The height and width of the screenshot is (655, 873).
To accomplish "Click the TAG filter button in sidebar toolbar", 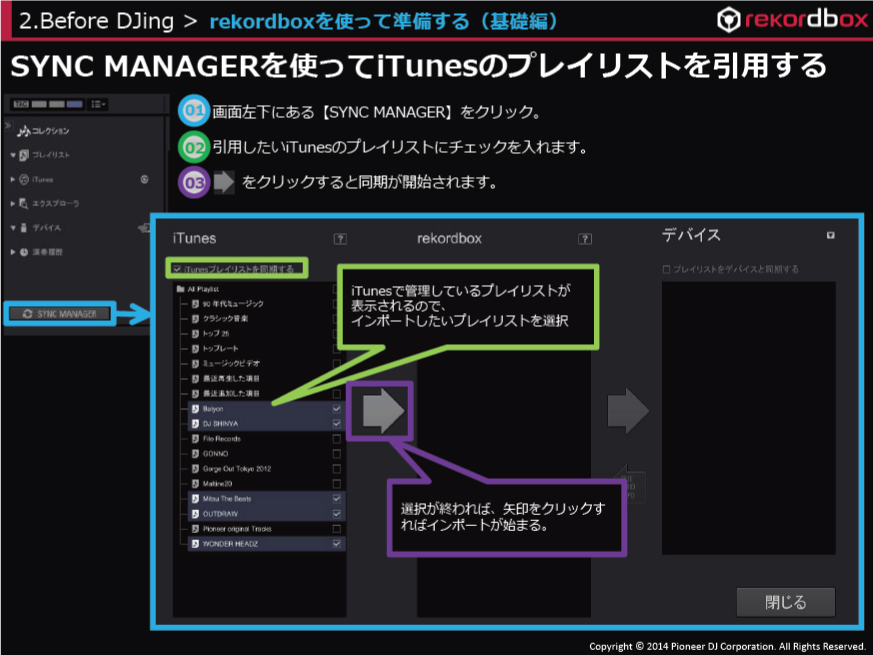I will click(21, 104).
